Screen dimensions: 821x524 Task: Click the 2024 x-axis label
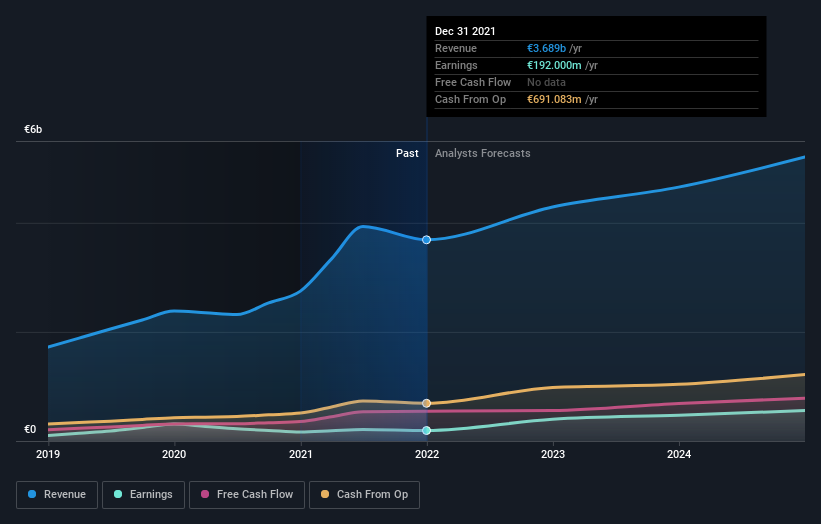(679, 454)
